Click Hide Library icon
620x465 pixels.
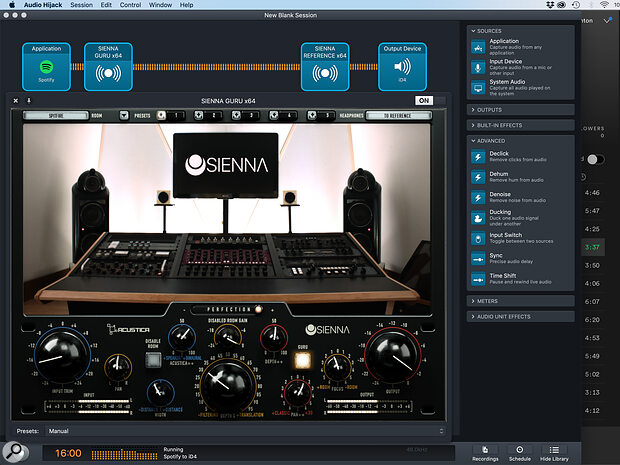pos(554,450)
